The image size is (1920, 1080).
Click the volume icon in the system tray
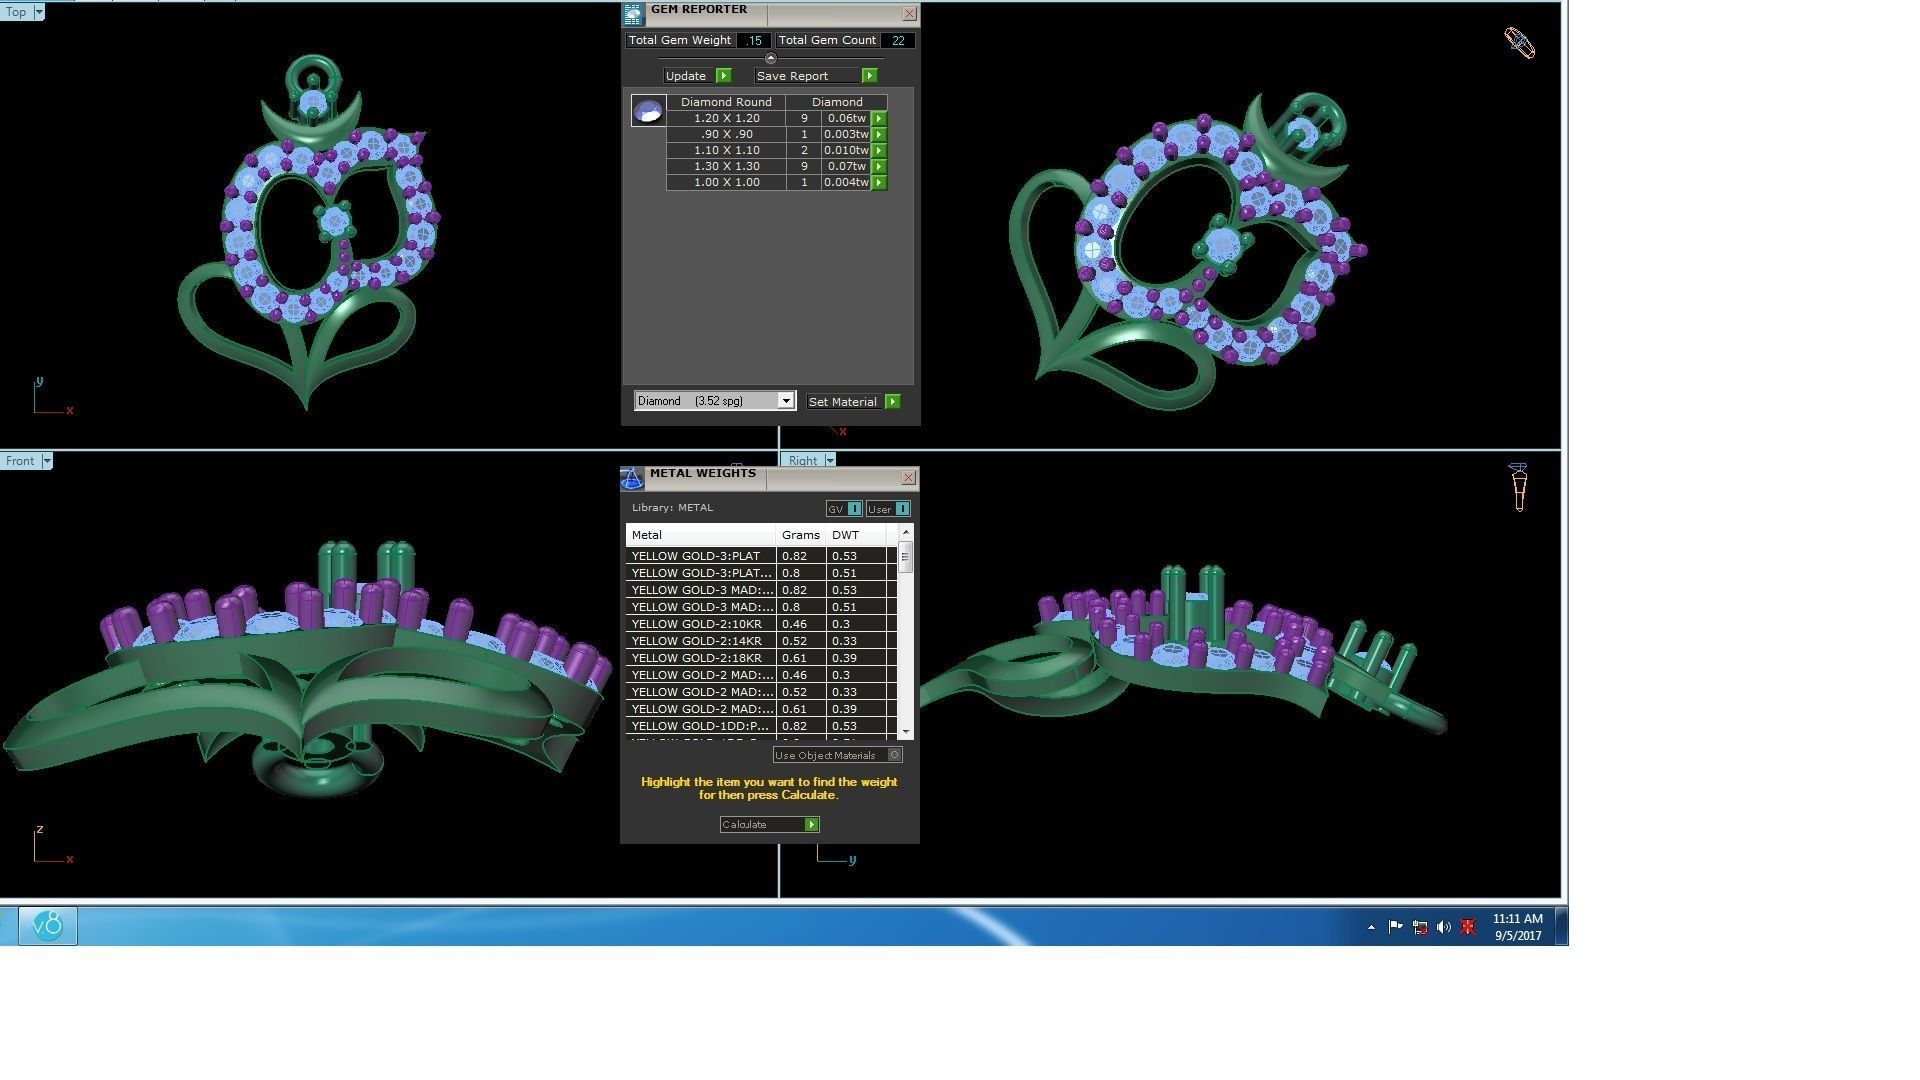click(x=1443, y=927)
